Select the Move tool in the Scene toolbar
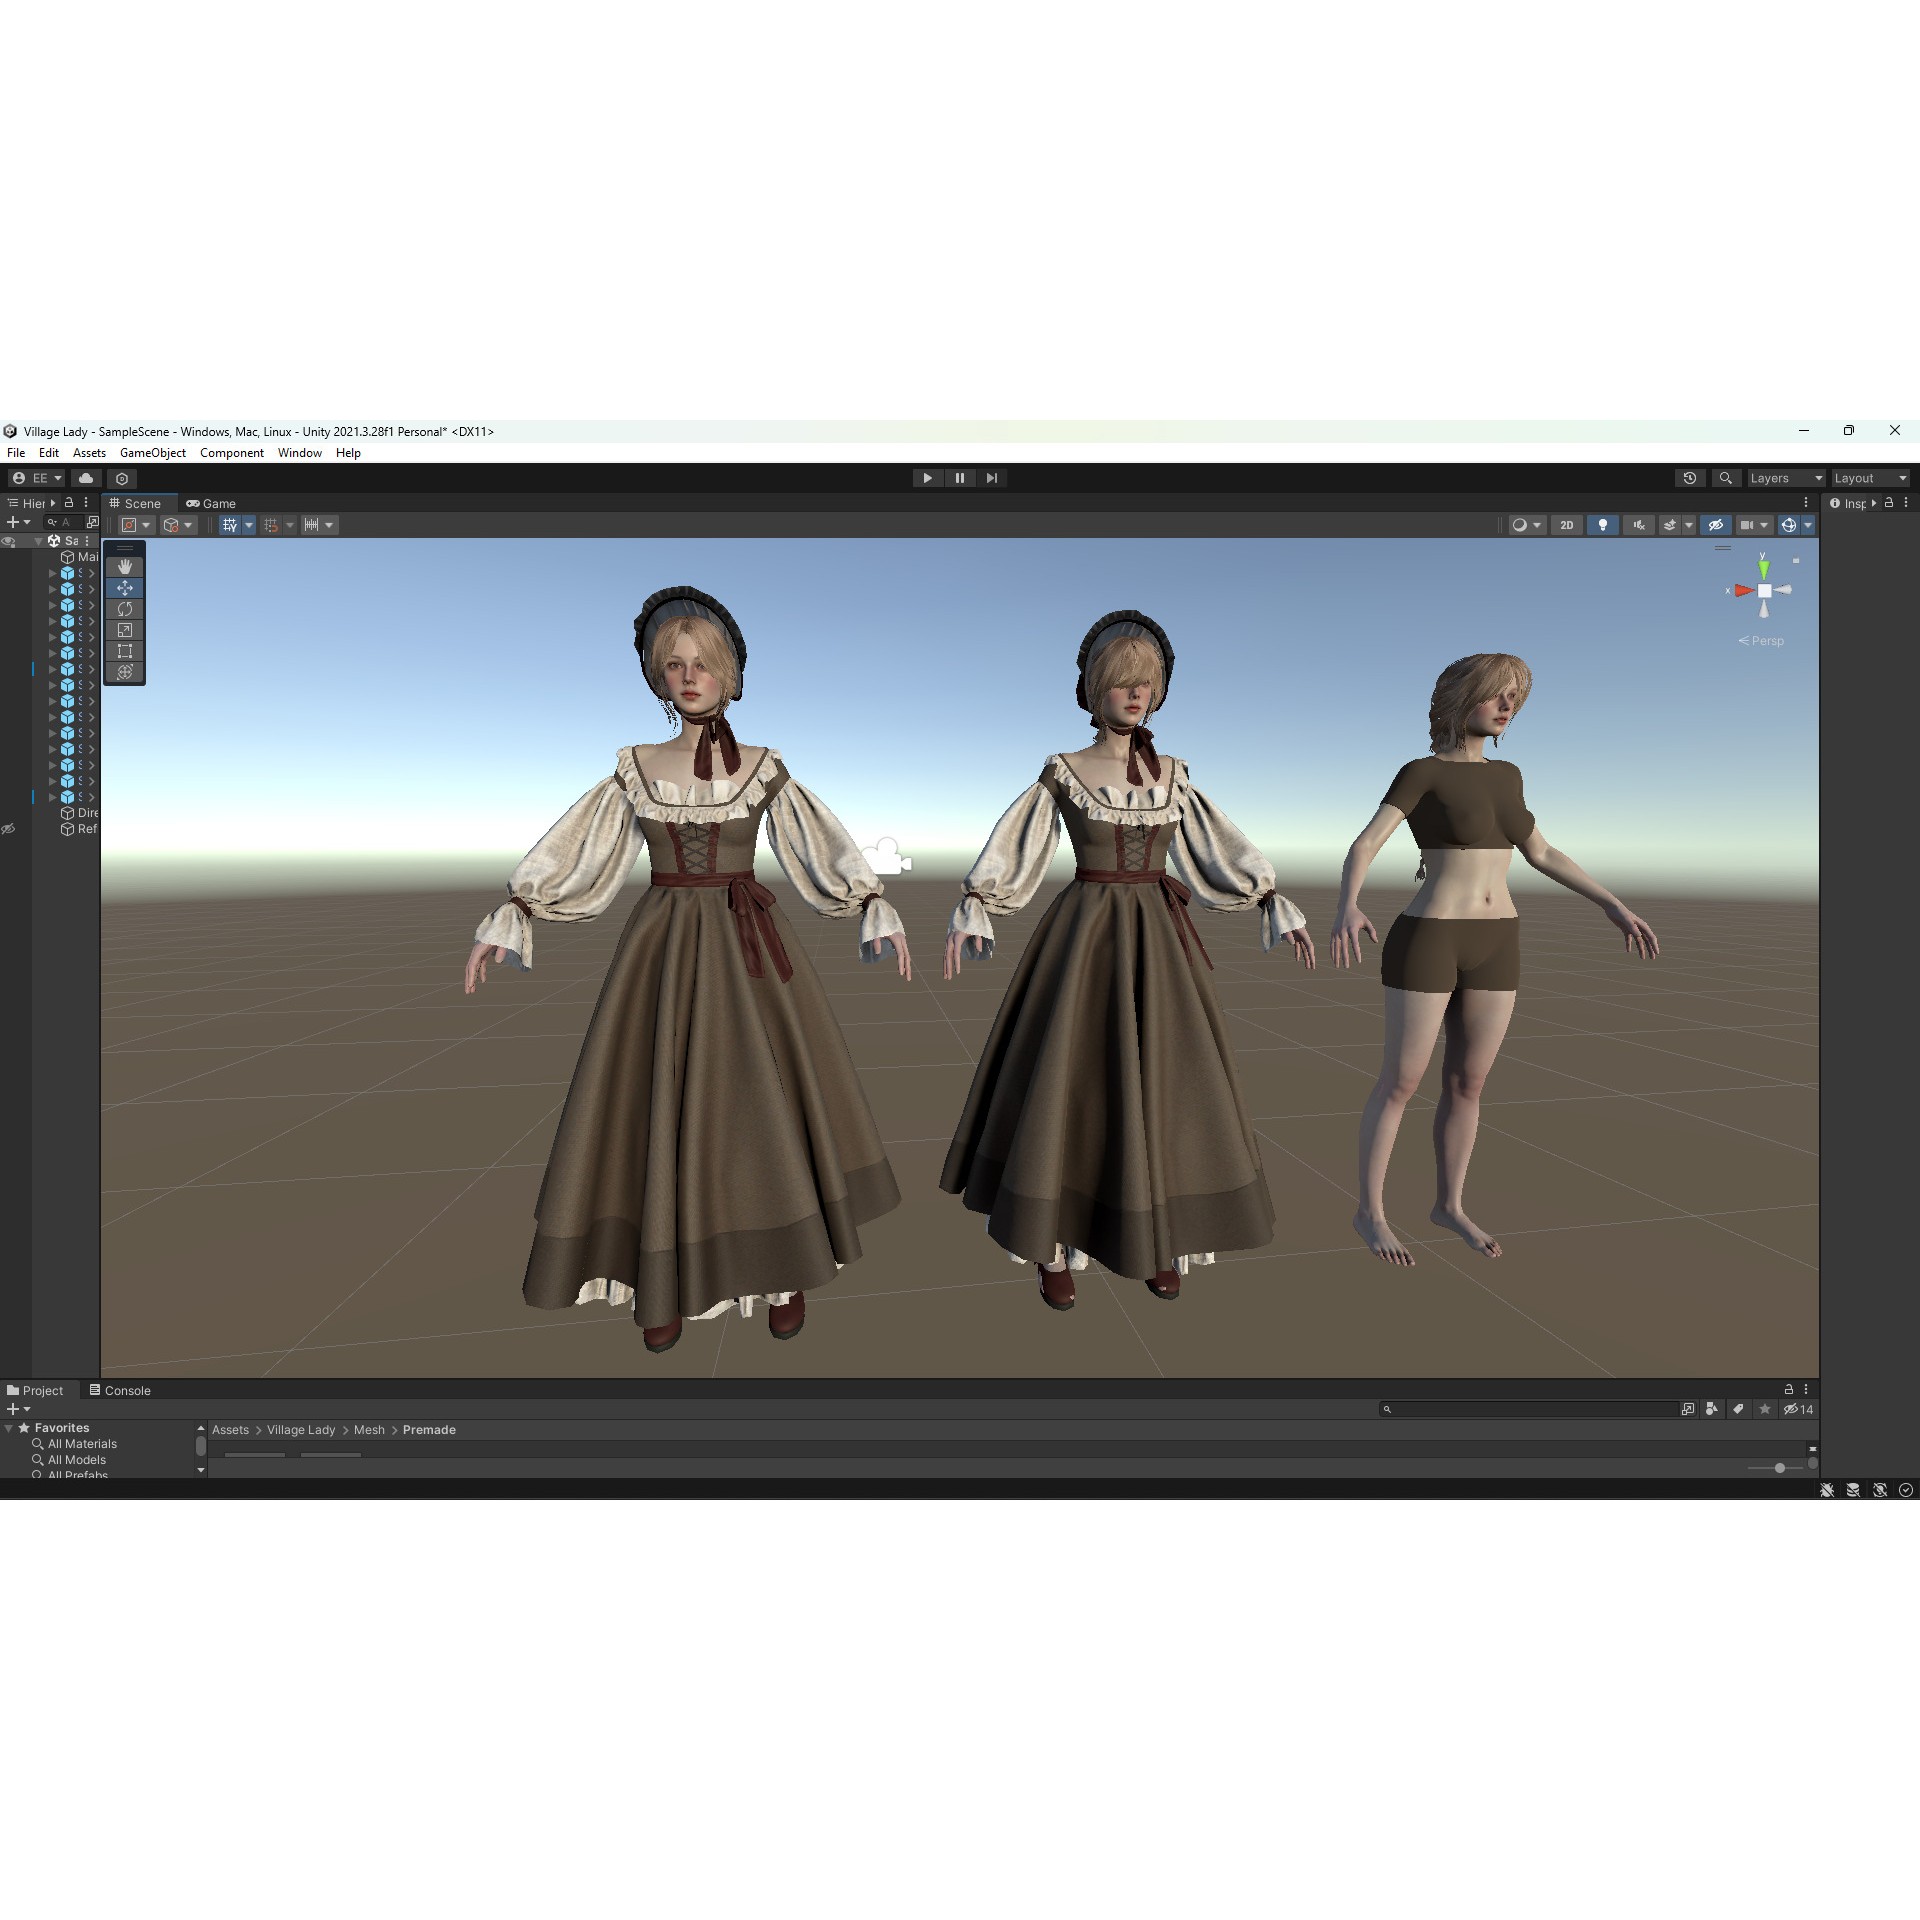 125,588
